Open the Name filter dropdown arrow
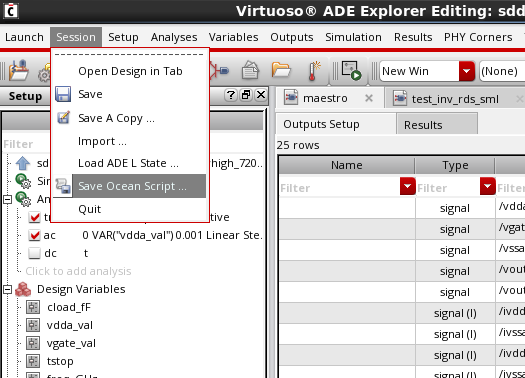This screenshot has height=378, width=525. 407,186
